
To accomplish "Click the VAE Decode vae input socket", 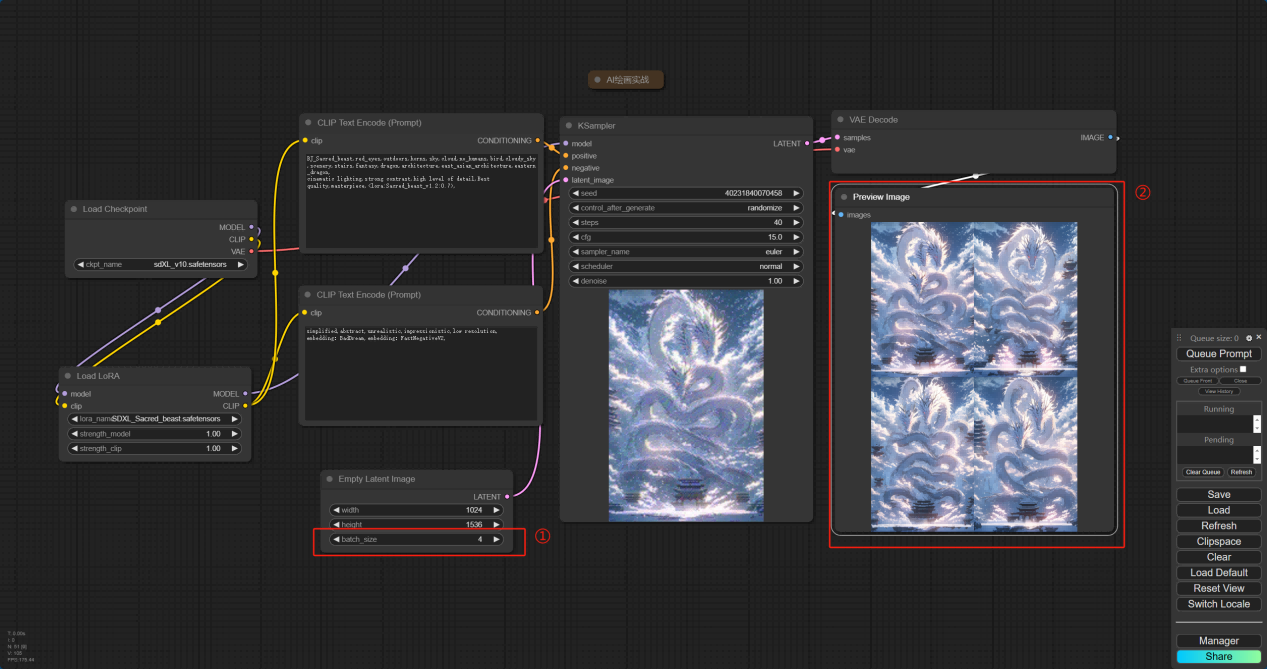I will pos(837,150).
